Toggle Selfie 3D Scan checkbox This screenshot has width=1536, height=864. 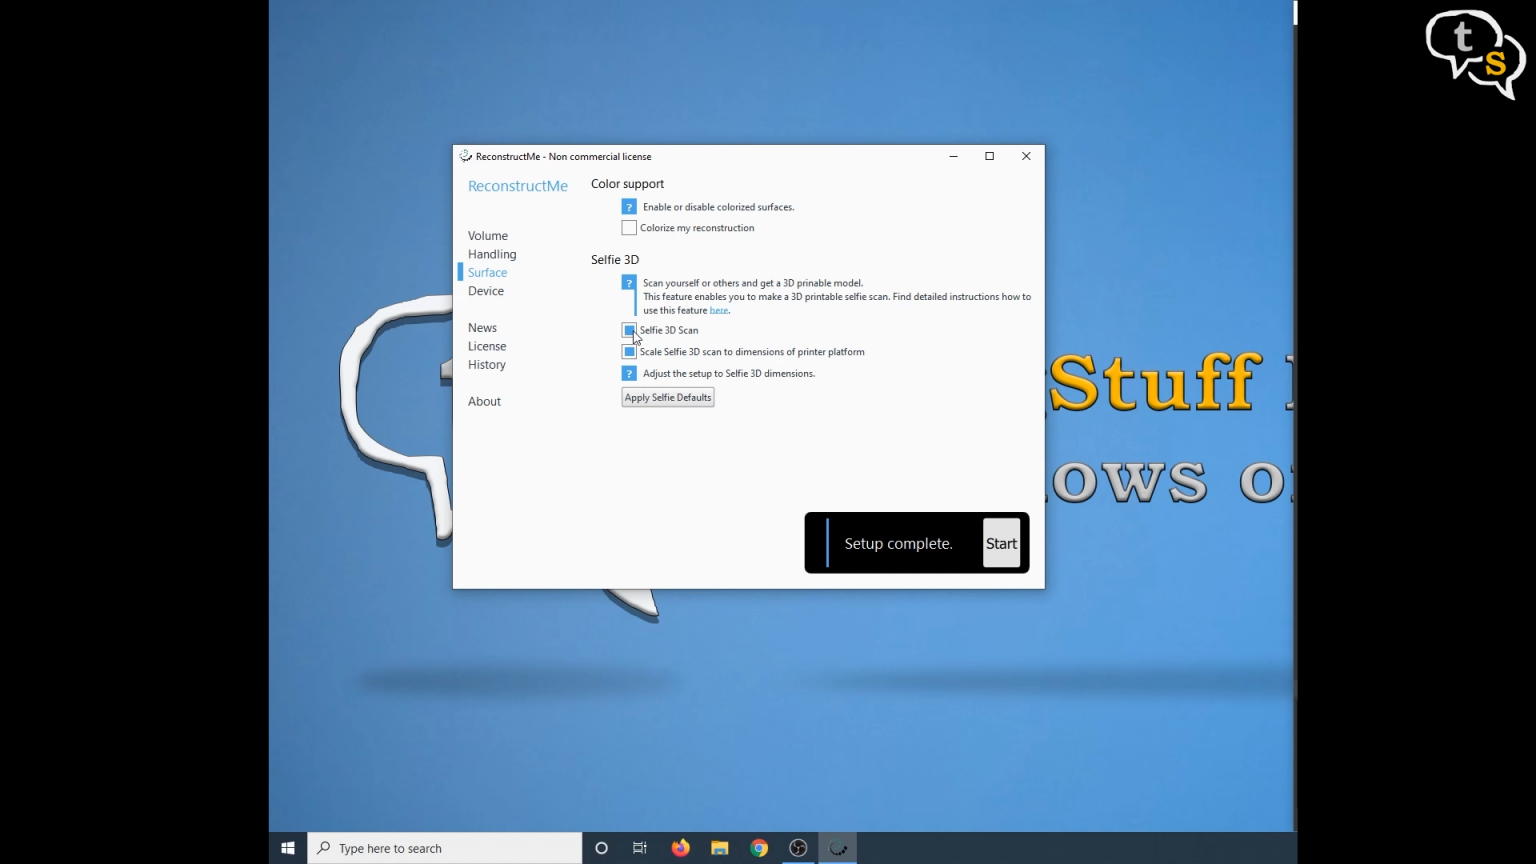pyautogui.click(x=629, y=330)
